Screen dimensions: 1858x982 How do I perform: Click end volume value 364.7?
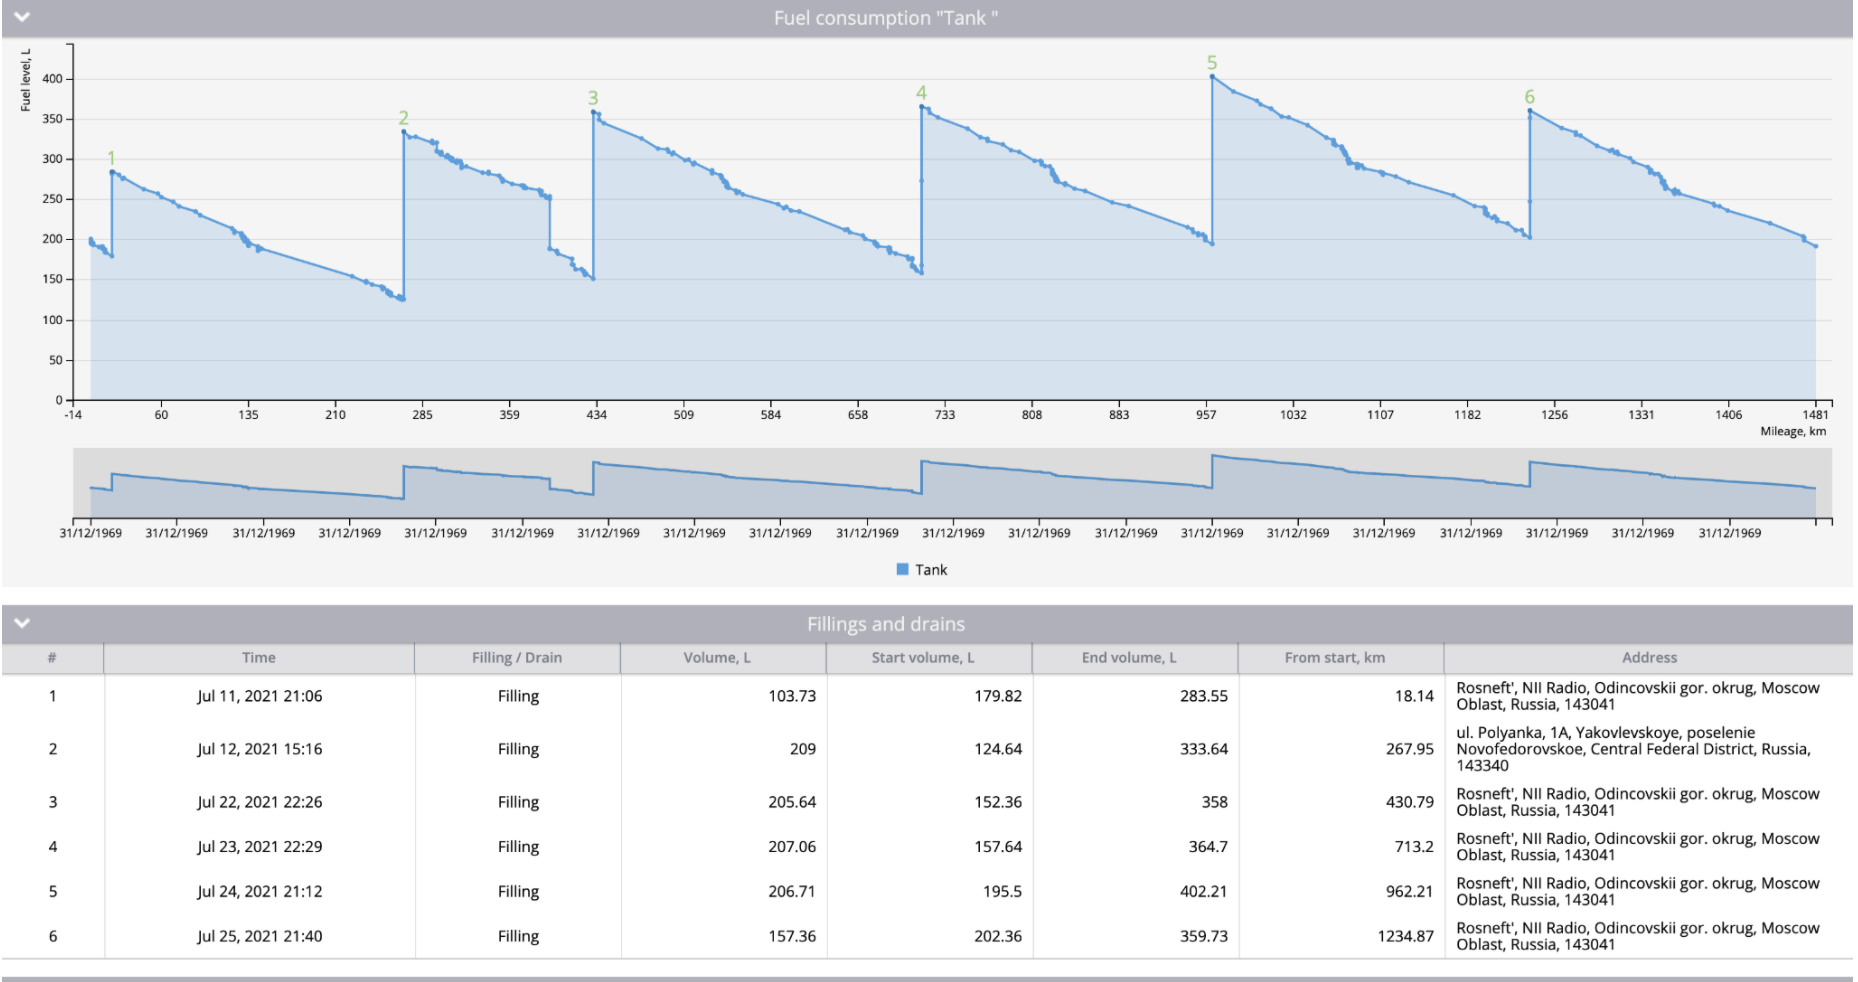[x=1208, y=847]
